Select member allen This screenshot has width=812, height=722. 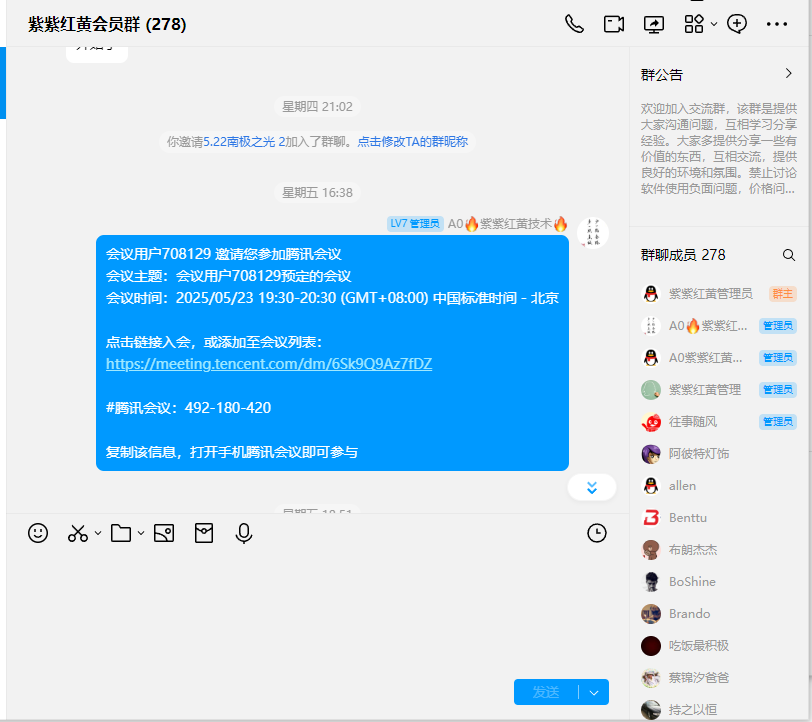pos(718,486)
